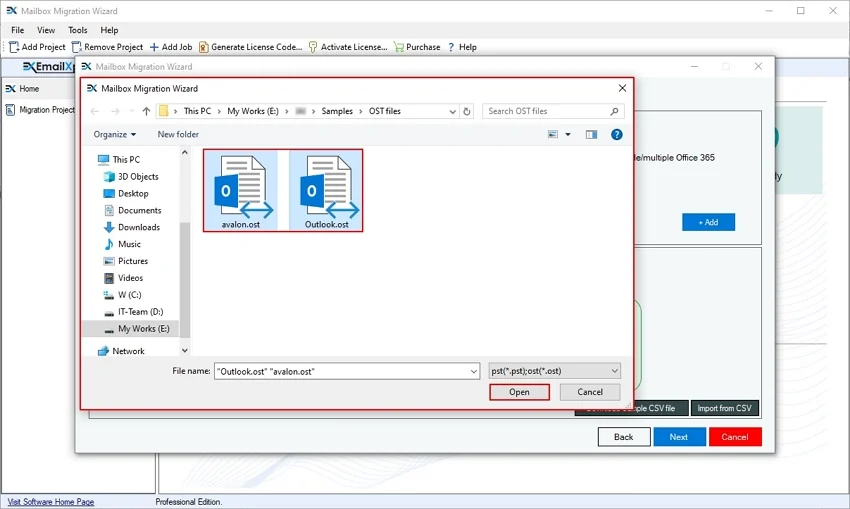Image resolution: width=850 pixels, height=509 pixels.
Task: Select Pictures in navigation tree
Action: point(125,261)
